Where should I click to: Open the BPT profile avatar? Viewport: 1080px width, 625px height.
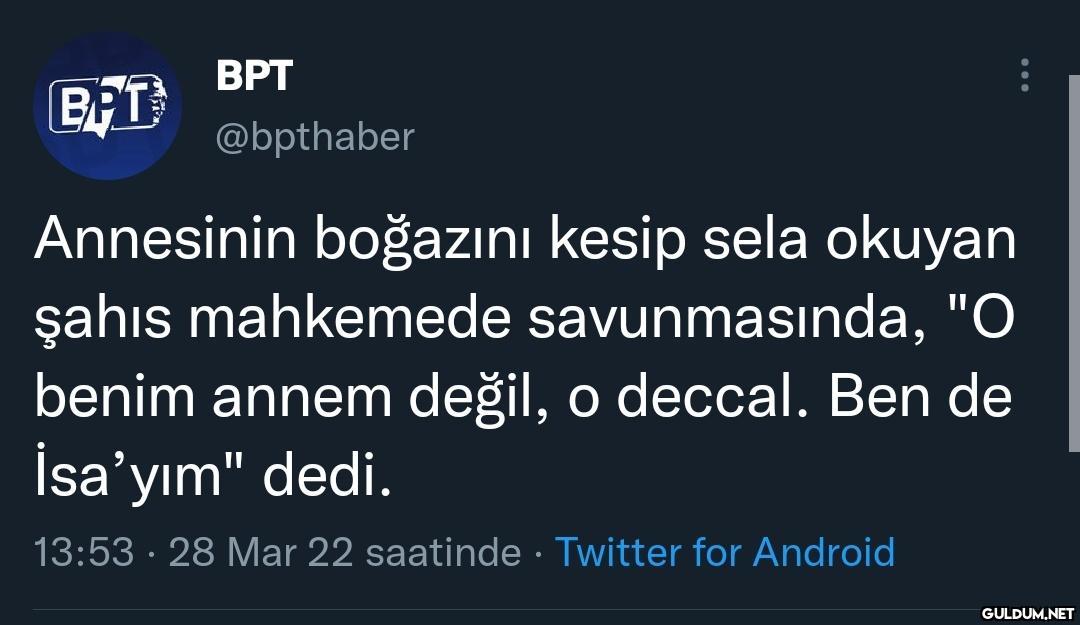(x=107, y=106)
